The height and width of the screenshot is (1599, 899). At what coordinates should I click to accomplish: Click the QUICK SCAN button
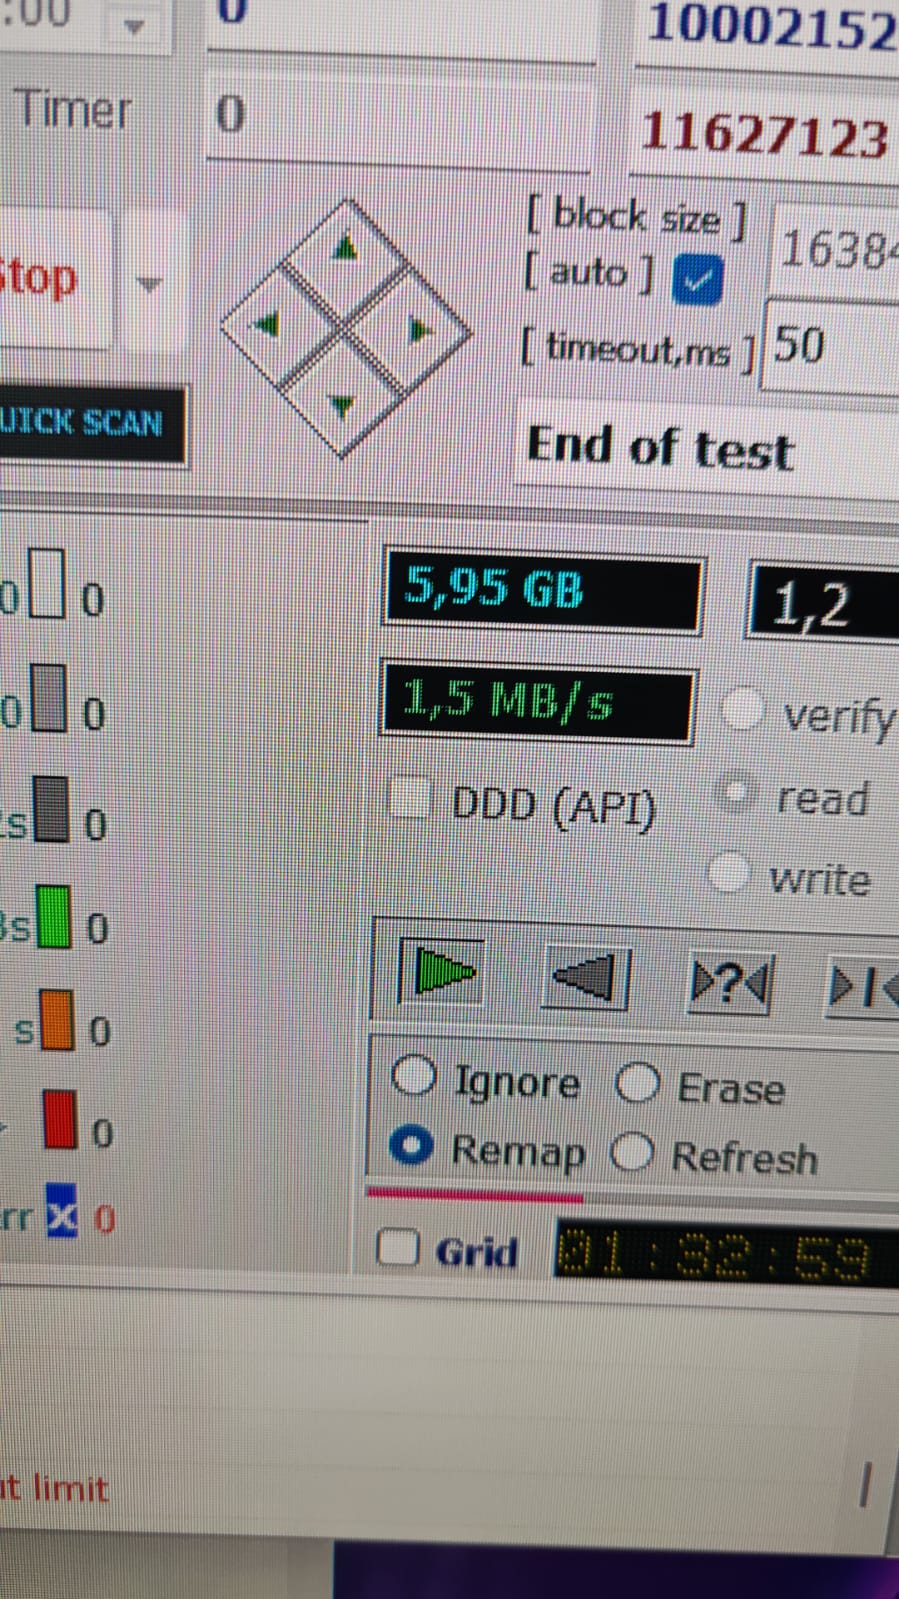(x=92, y=423)
